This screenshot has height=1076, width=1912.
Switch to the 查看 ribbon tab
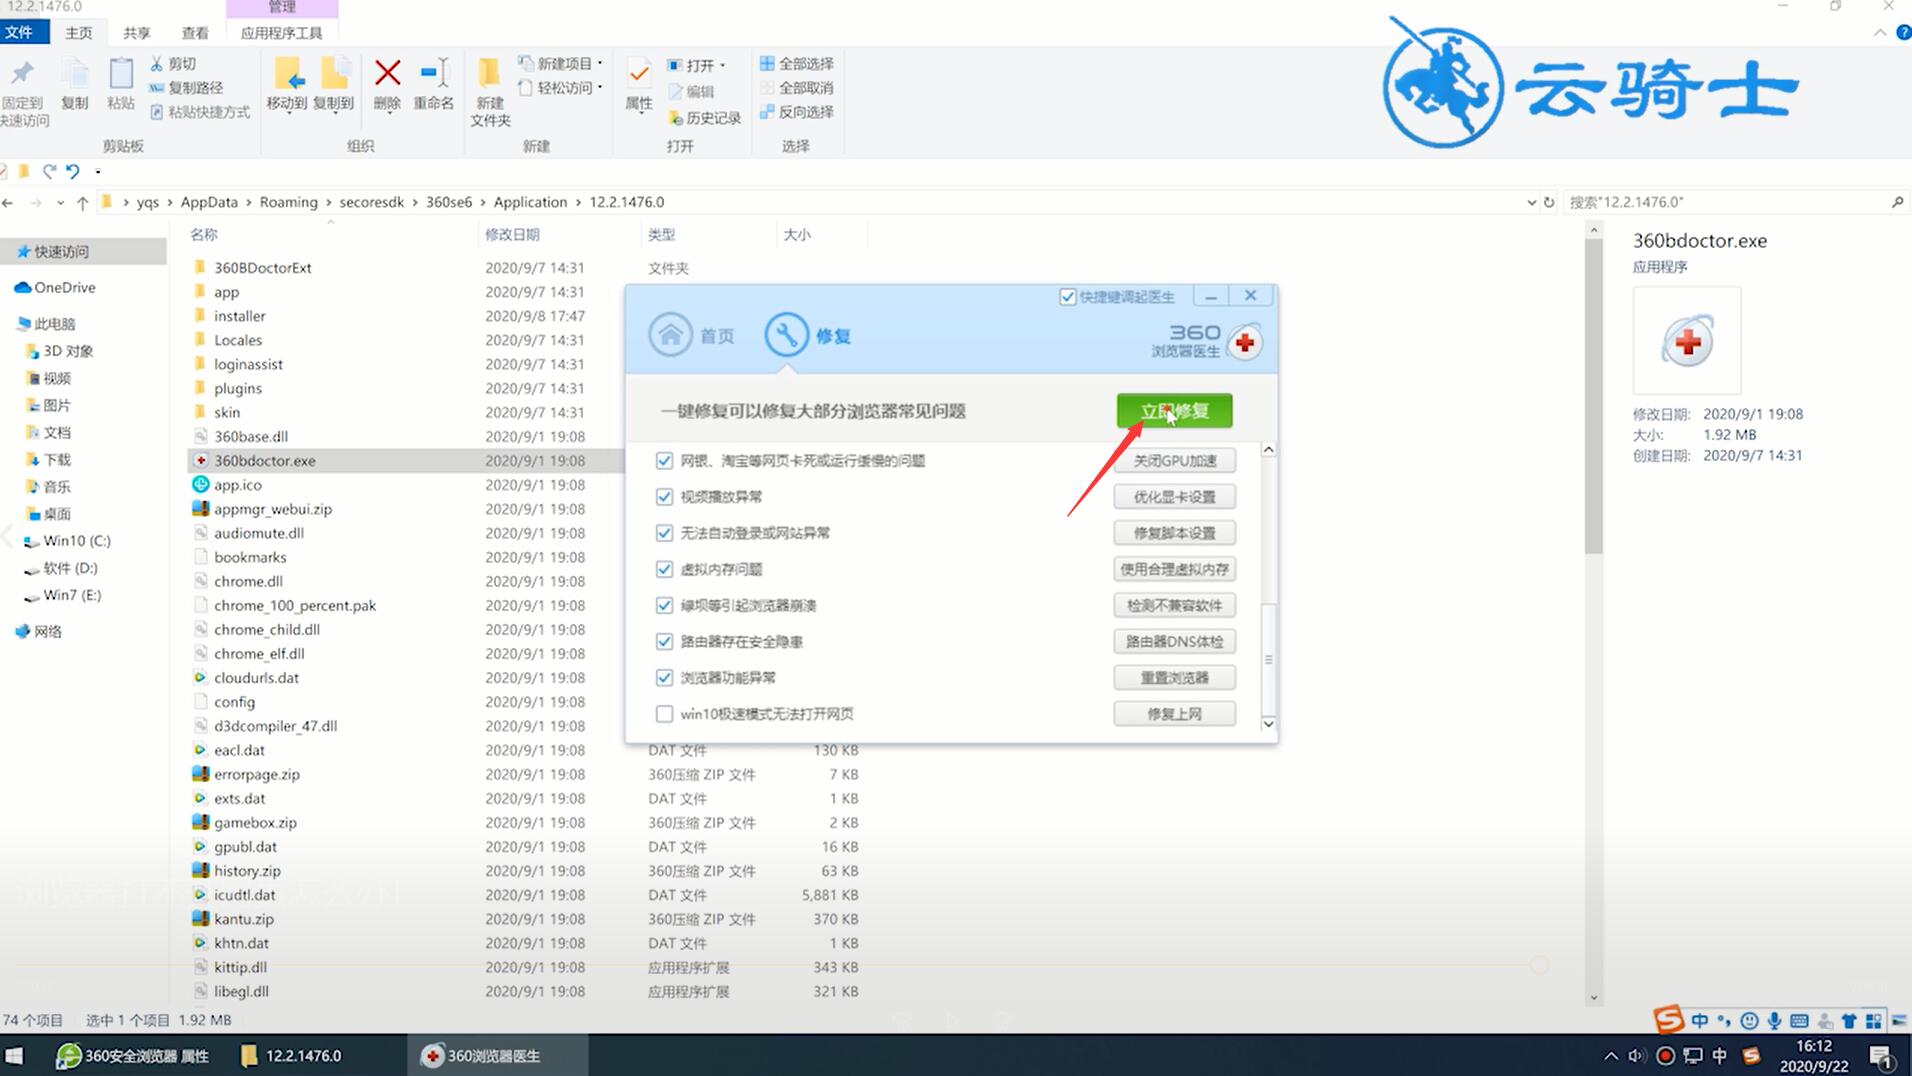click(195, 32)
